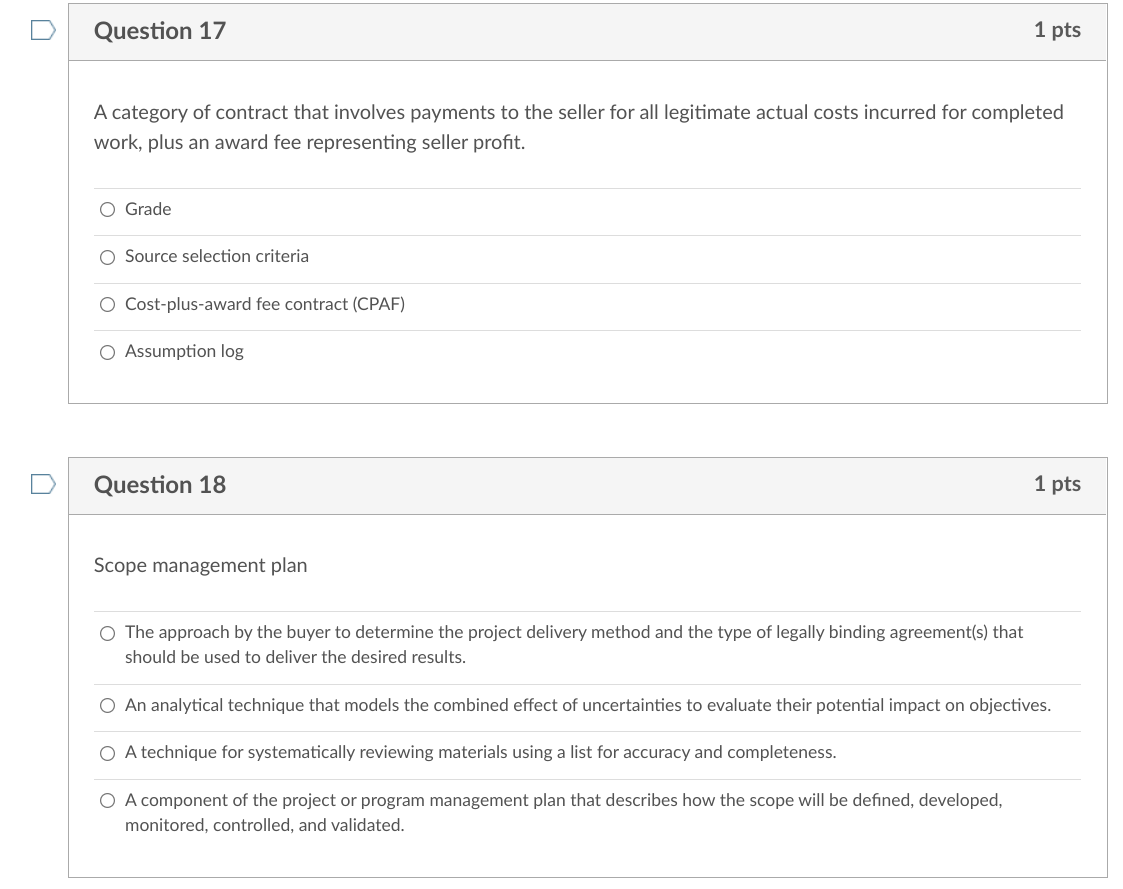Screen dimensions: 1123x889
Task: Select the buyer project delivery method answer
Action: pyautogui.click(x=107, y=632)
